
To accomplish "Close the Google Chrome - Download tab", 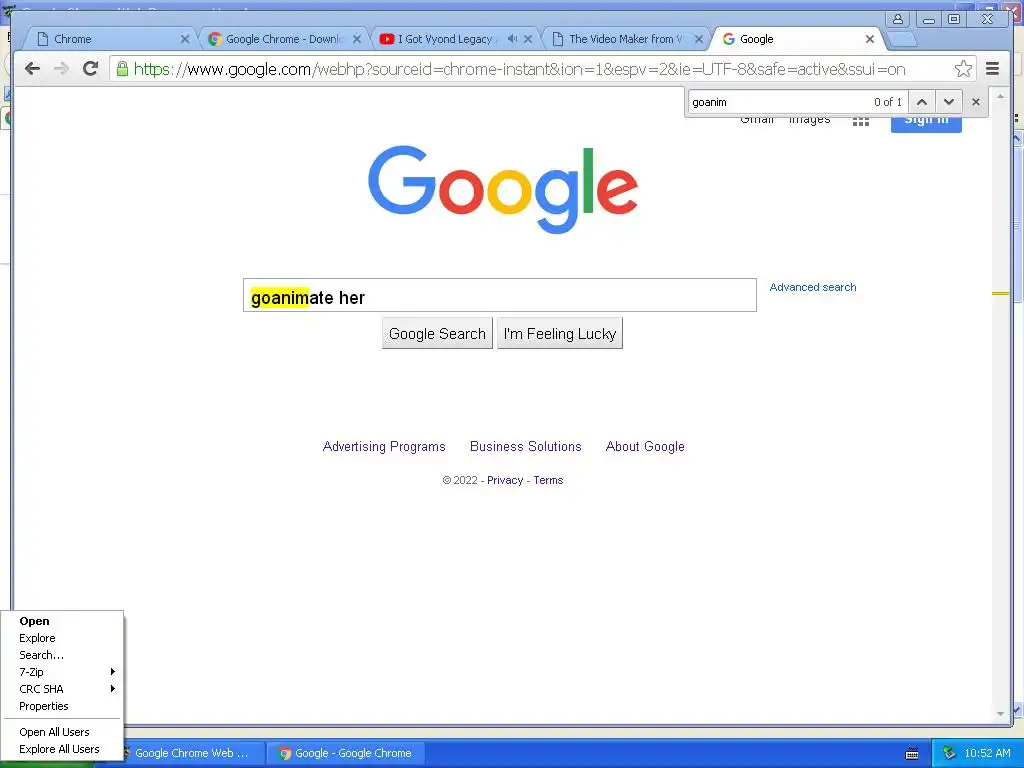I will (x=357, y=39).
